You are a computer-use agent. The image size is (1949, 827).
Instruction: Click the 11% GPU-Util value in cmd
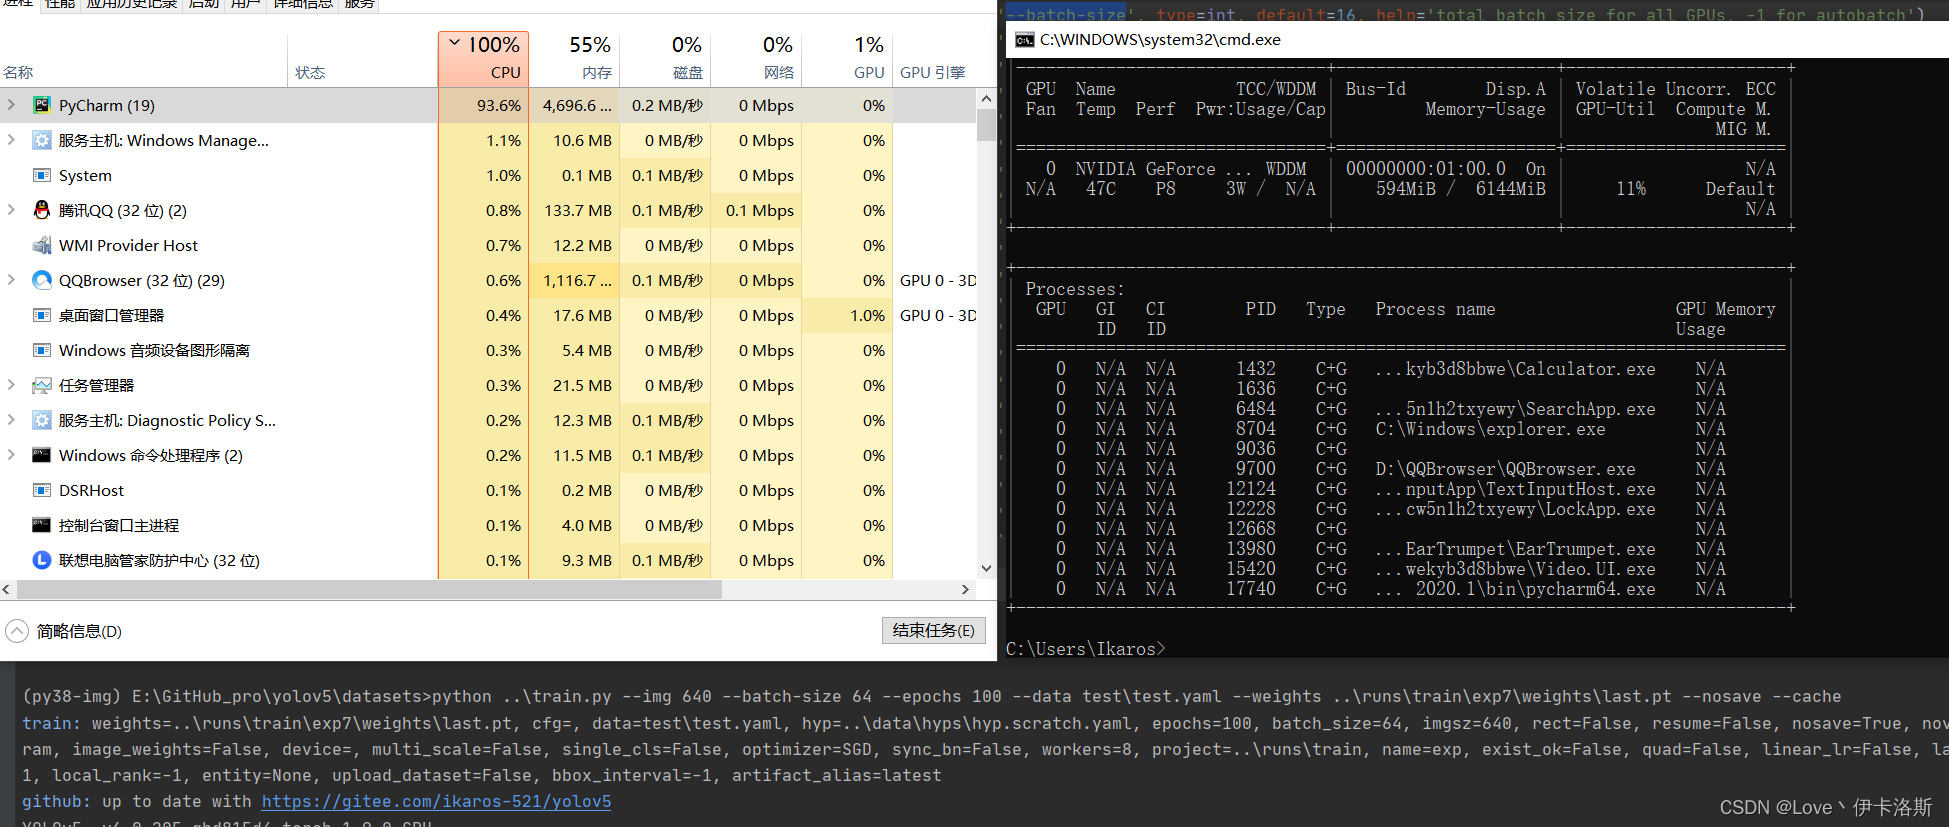tap(1631, 189)
